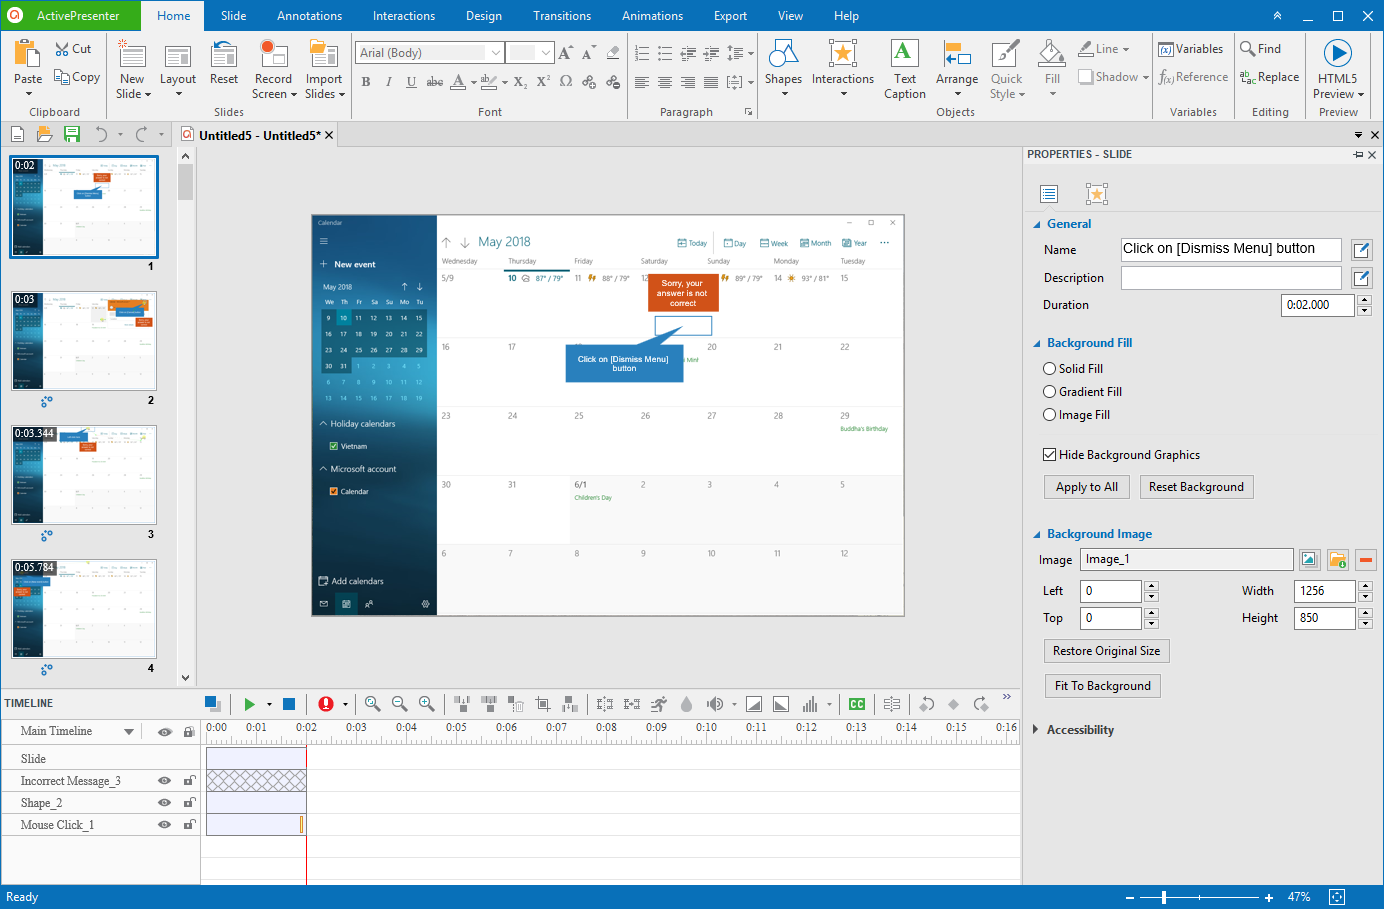Click the Interactions star icon
The height and width of the screenshot is (909, 1384).
(843, 54)
